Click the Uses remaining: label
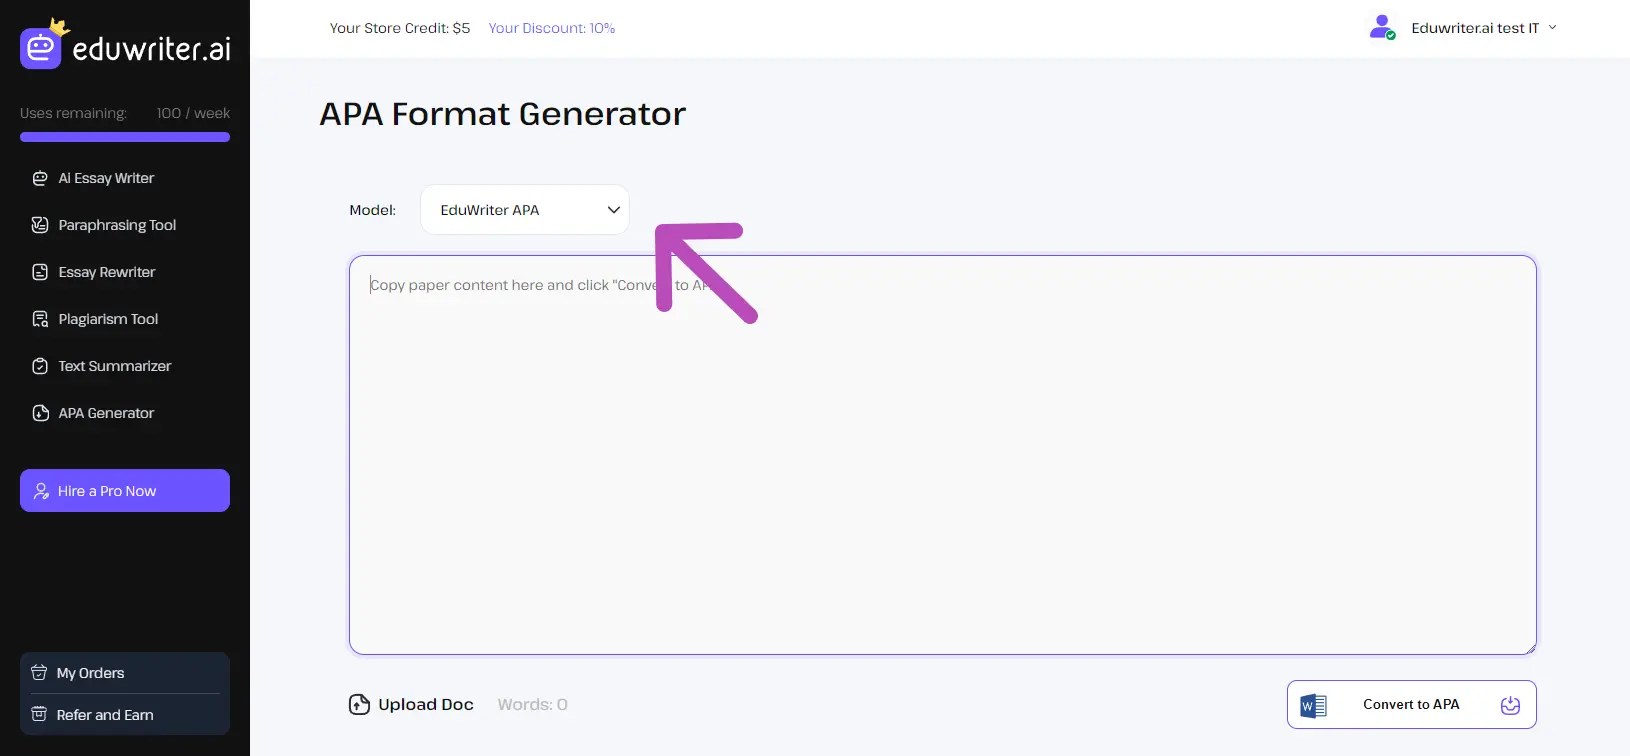The width and height of the screenshot is (1630, 756). pos(73,113)
